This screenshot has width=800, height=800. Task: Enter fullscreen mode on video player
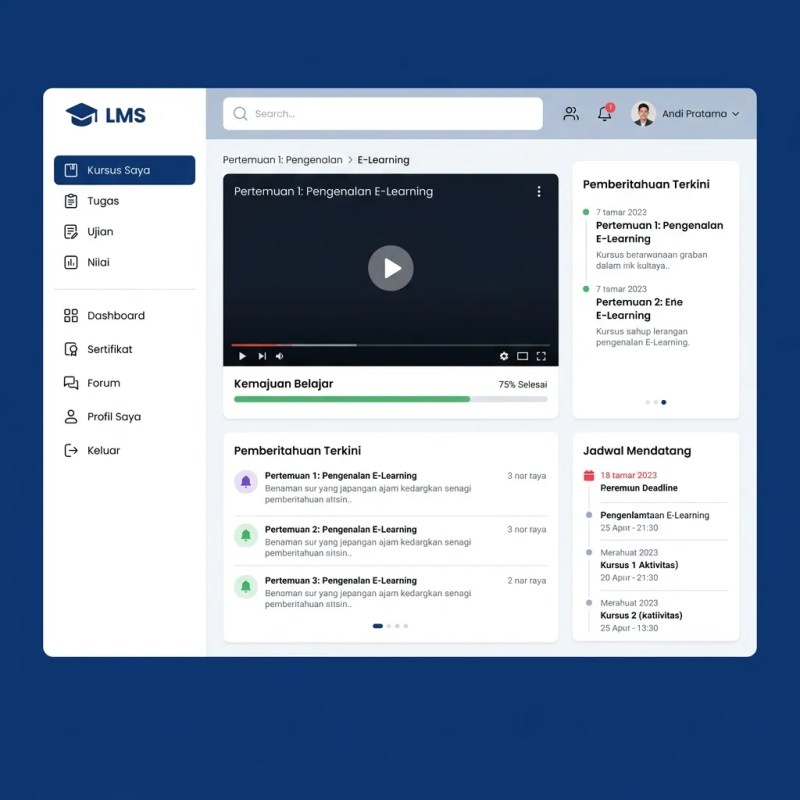click(541, 356)
